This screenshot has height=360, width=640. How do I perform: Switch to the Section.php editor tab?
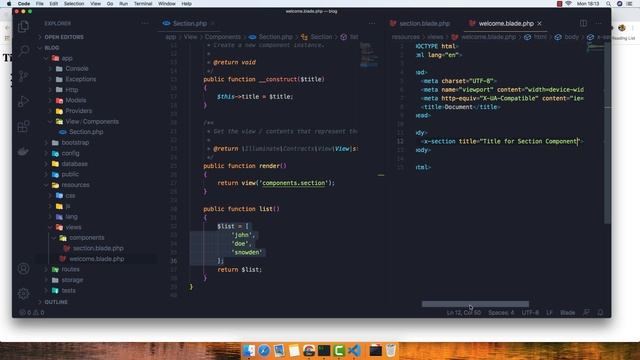pyautogui.click(x=189, y=23)
